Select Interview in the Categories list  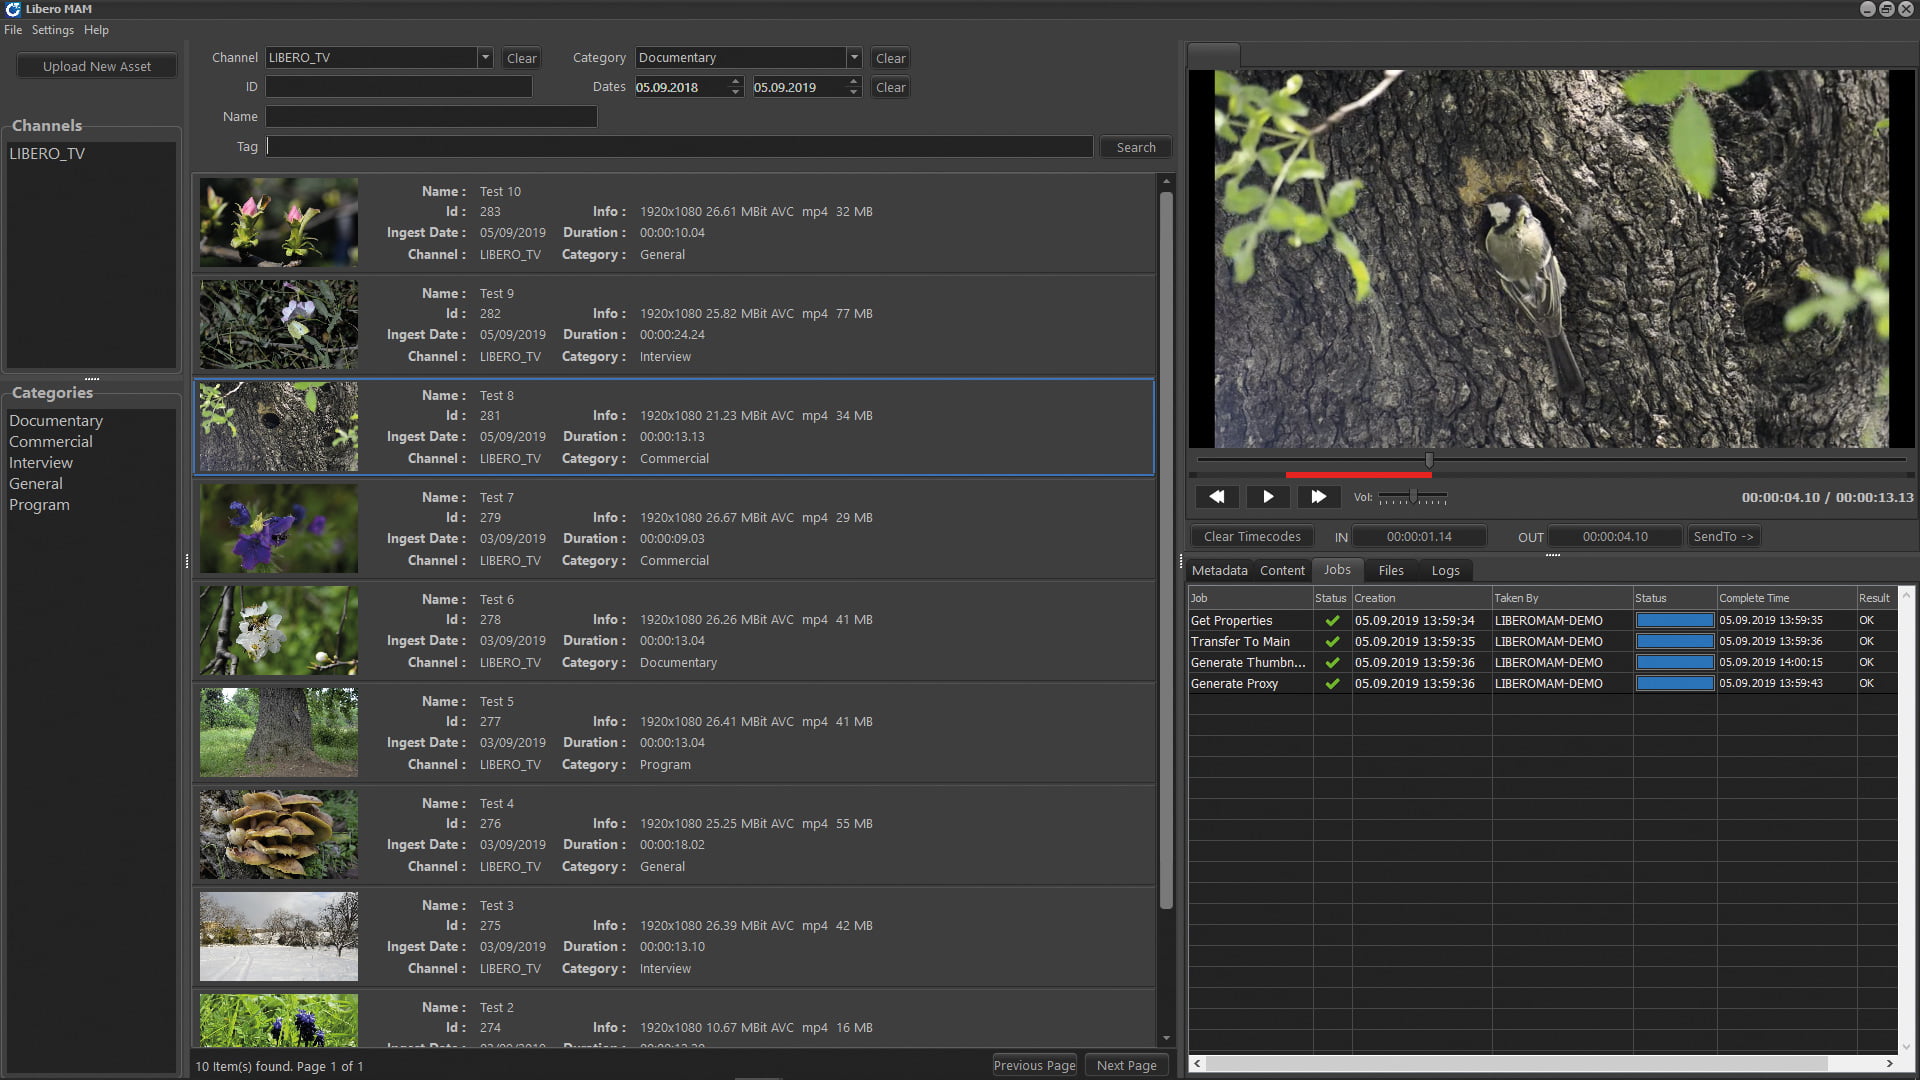point(41,463)
